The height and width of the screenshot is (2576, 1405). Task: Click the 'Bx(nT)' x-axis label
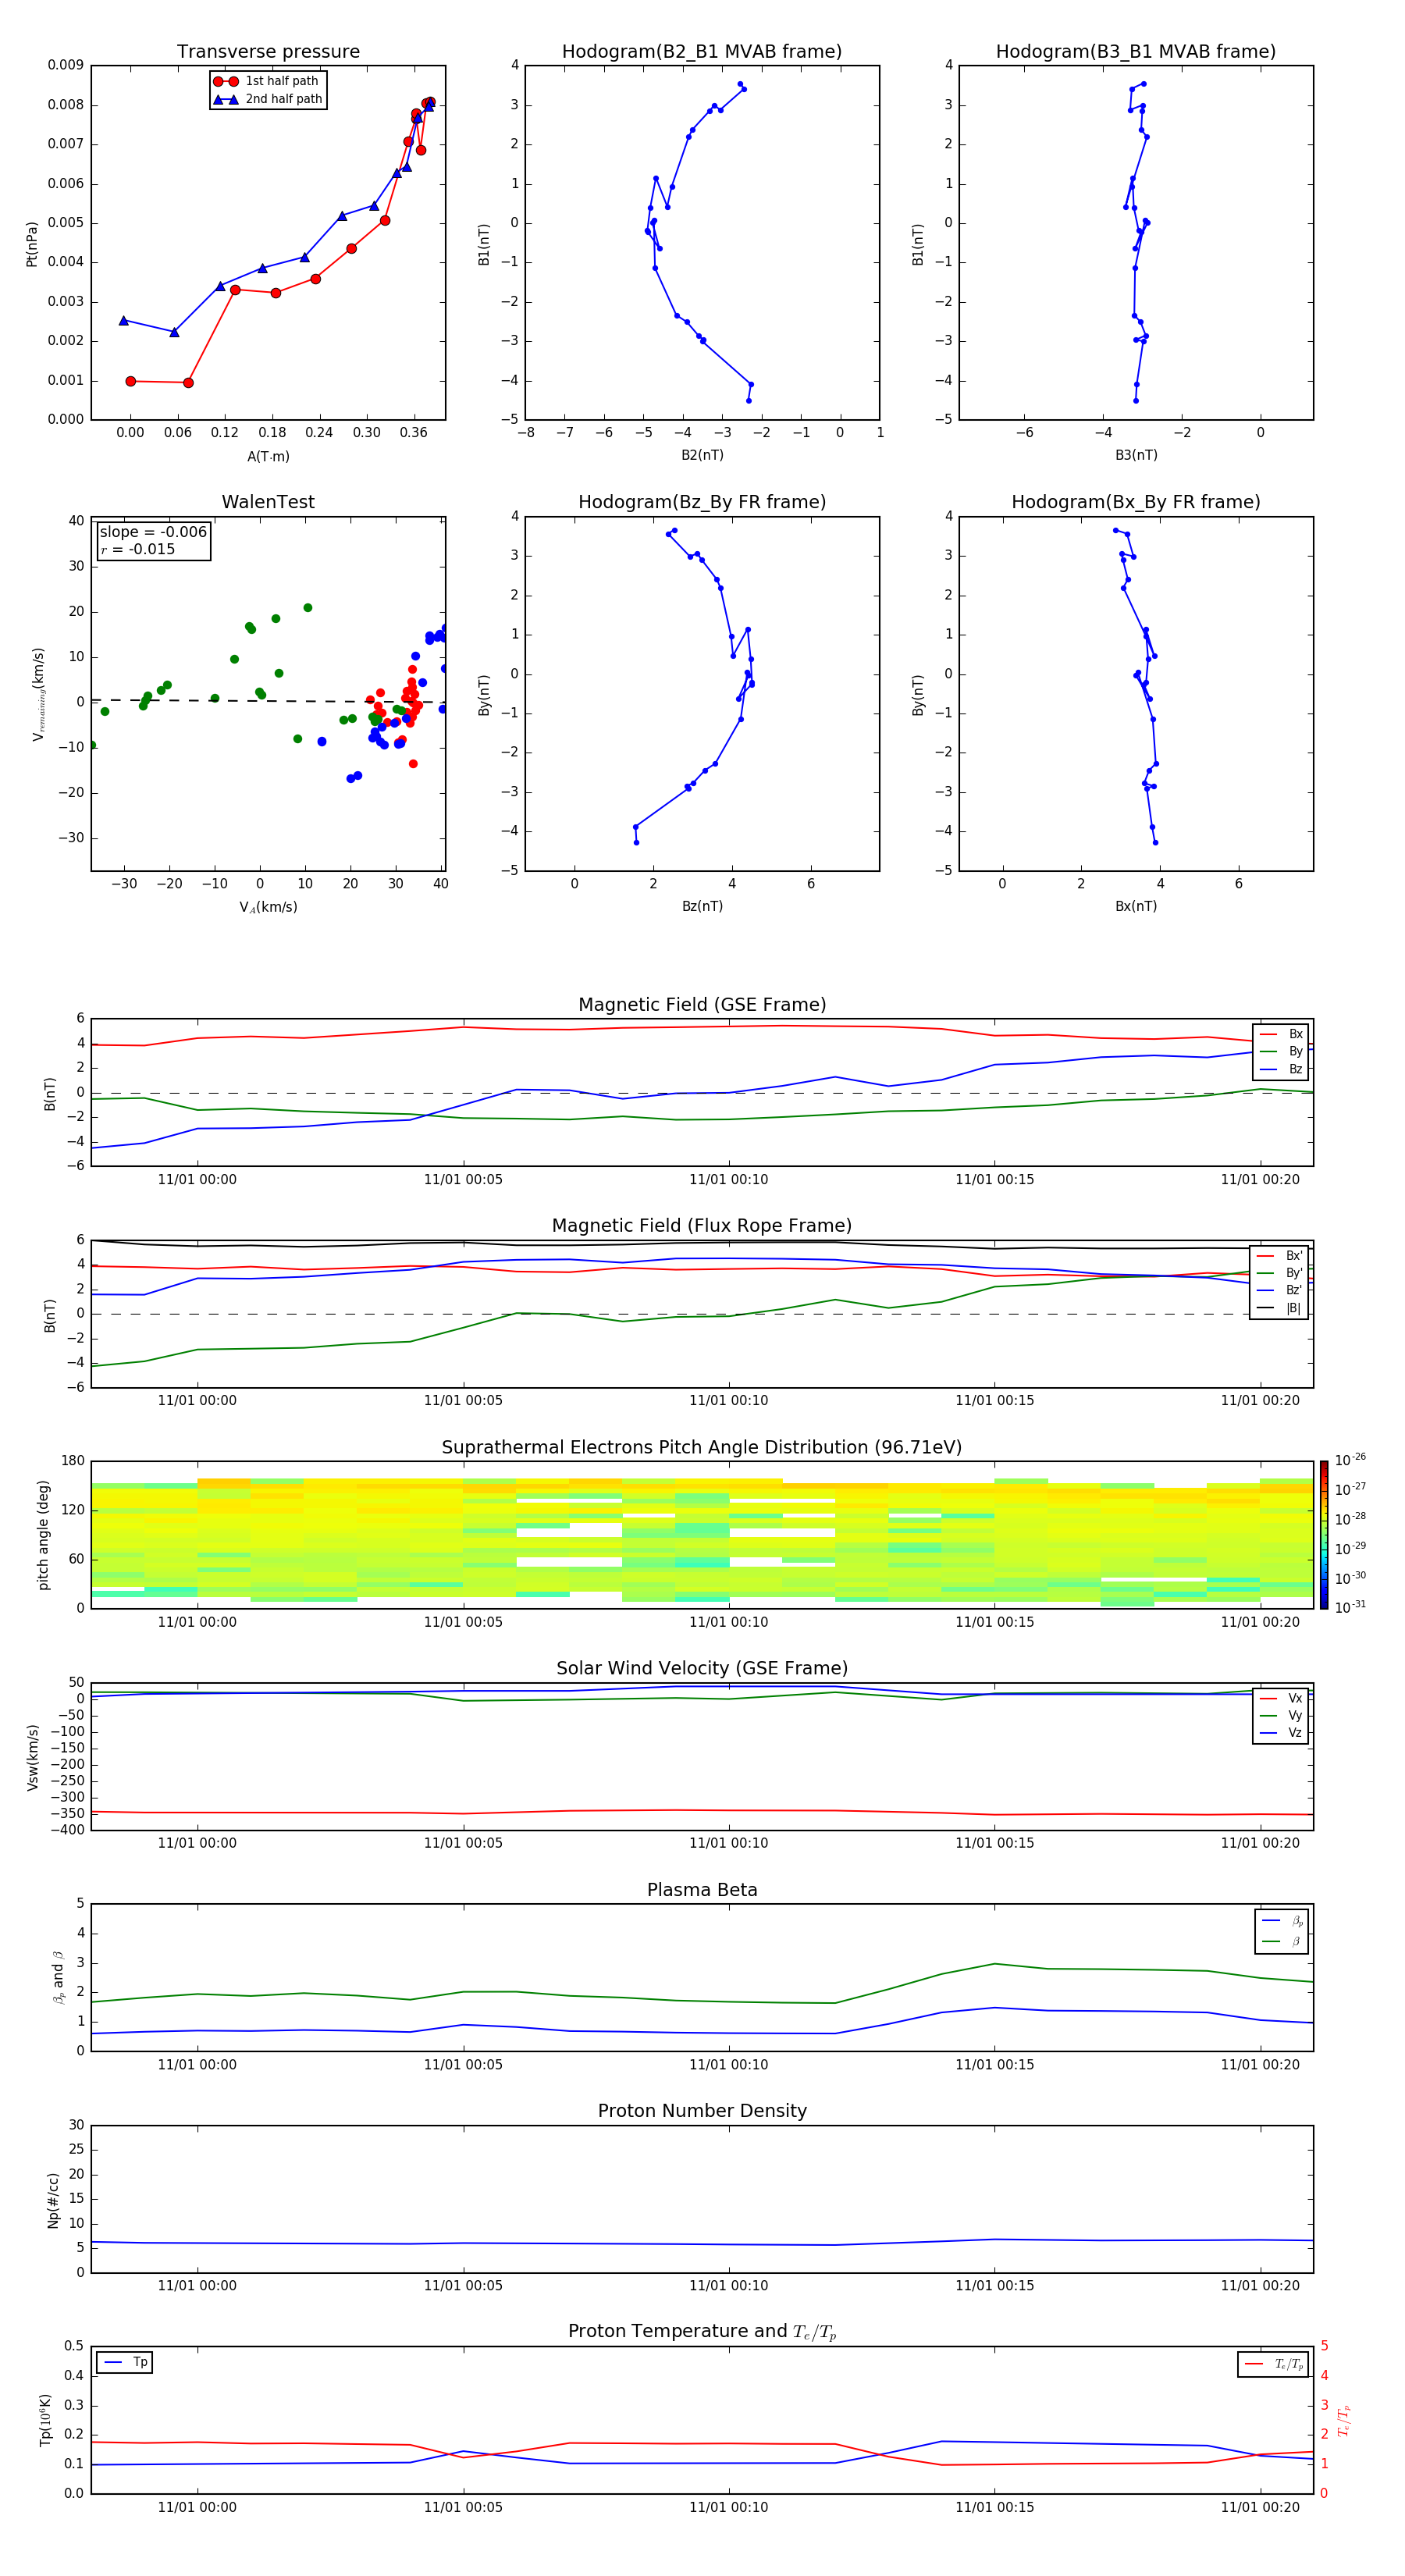click(x=1136, y=906)
